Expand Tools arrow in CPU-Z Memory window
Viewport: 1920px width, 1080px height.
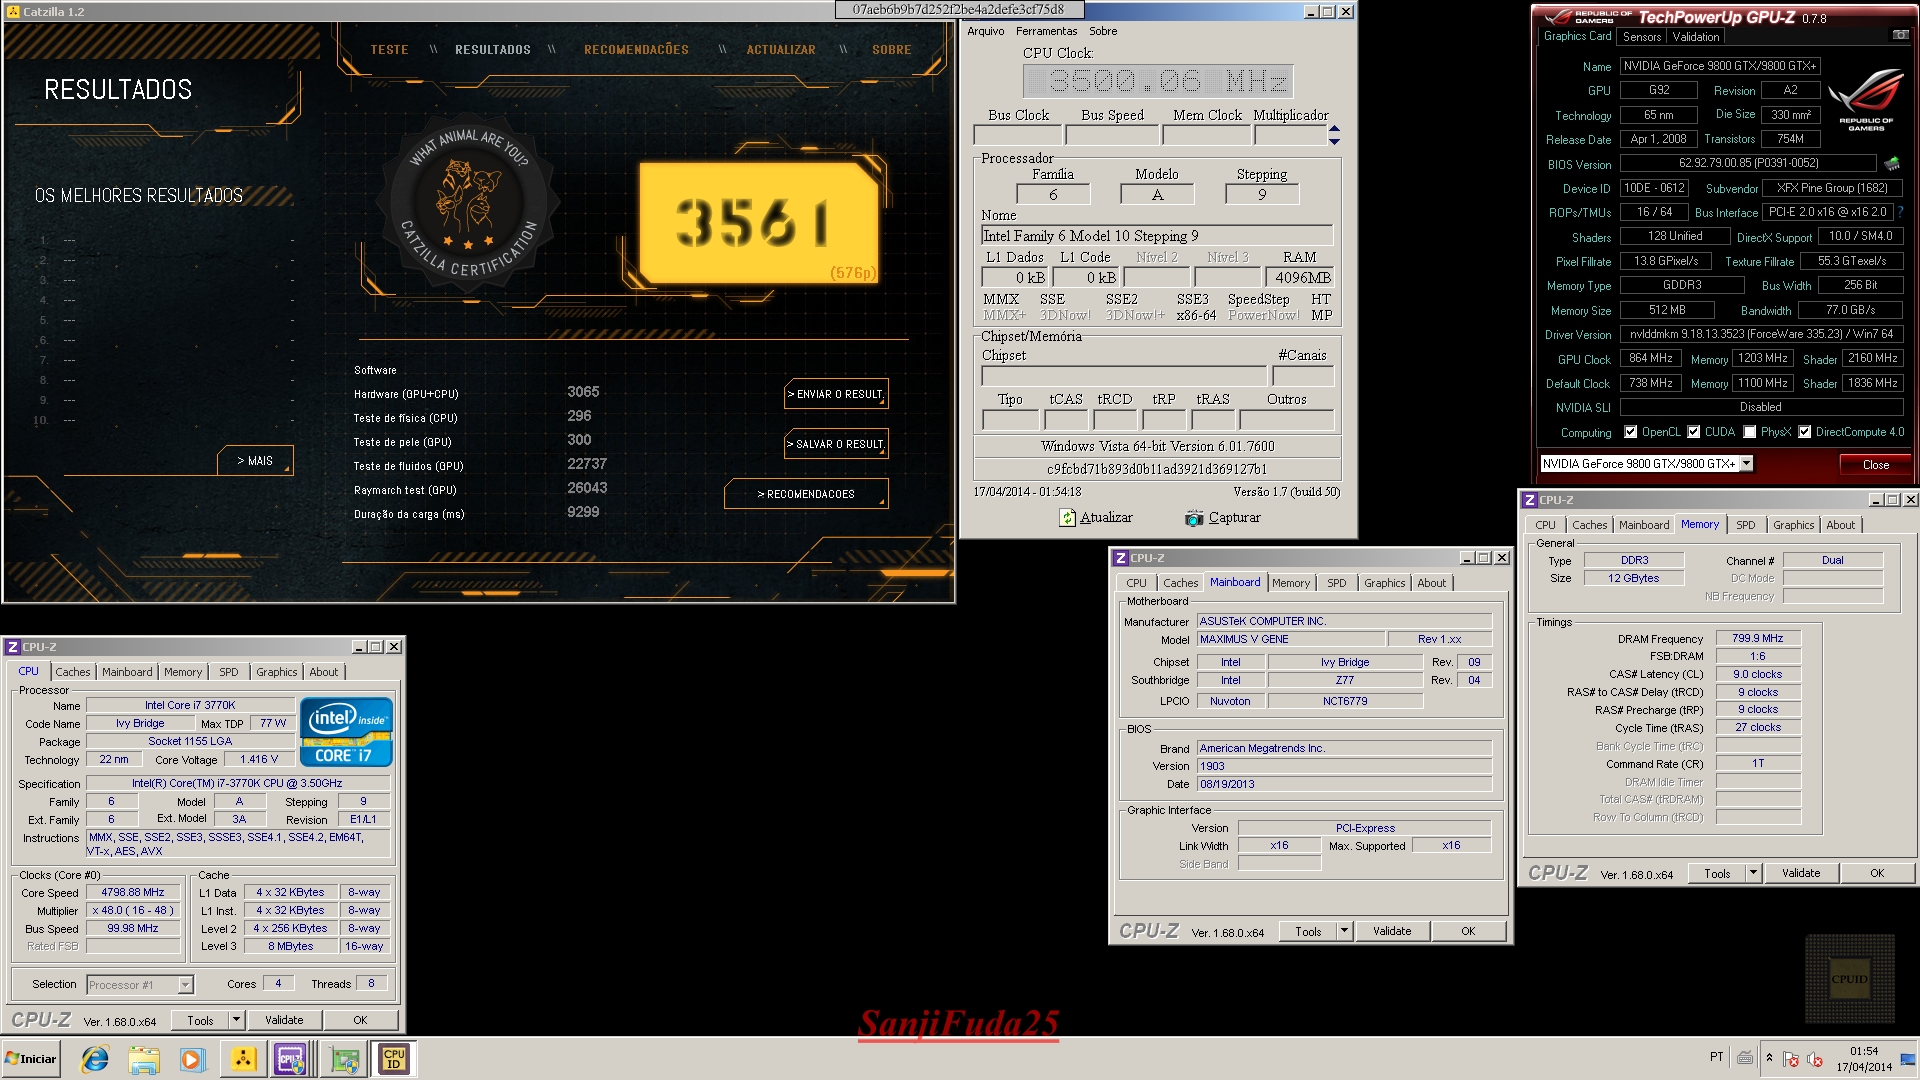[x=1753, y=873]
